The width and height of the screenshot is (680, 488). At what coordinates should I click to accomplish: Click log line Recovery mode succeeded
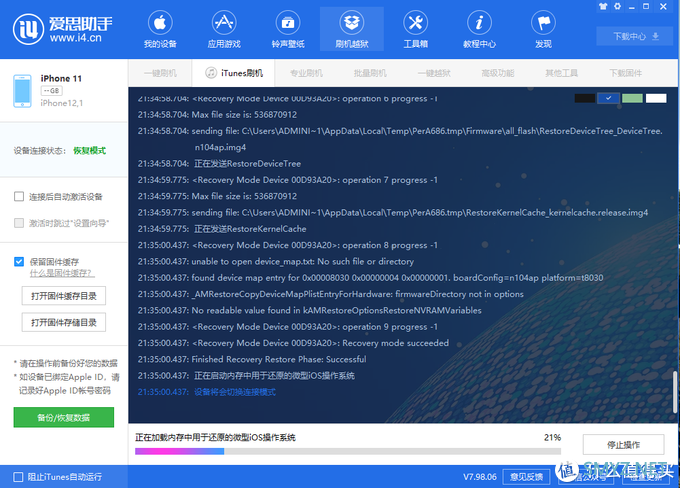(293, 343)
